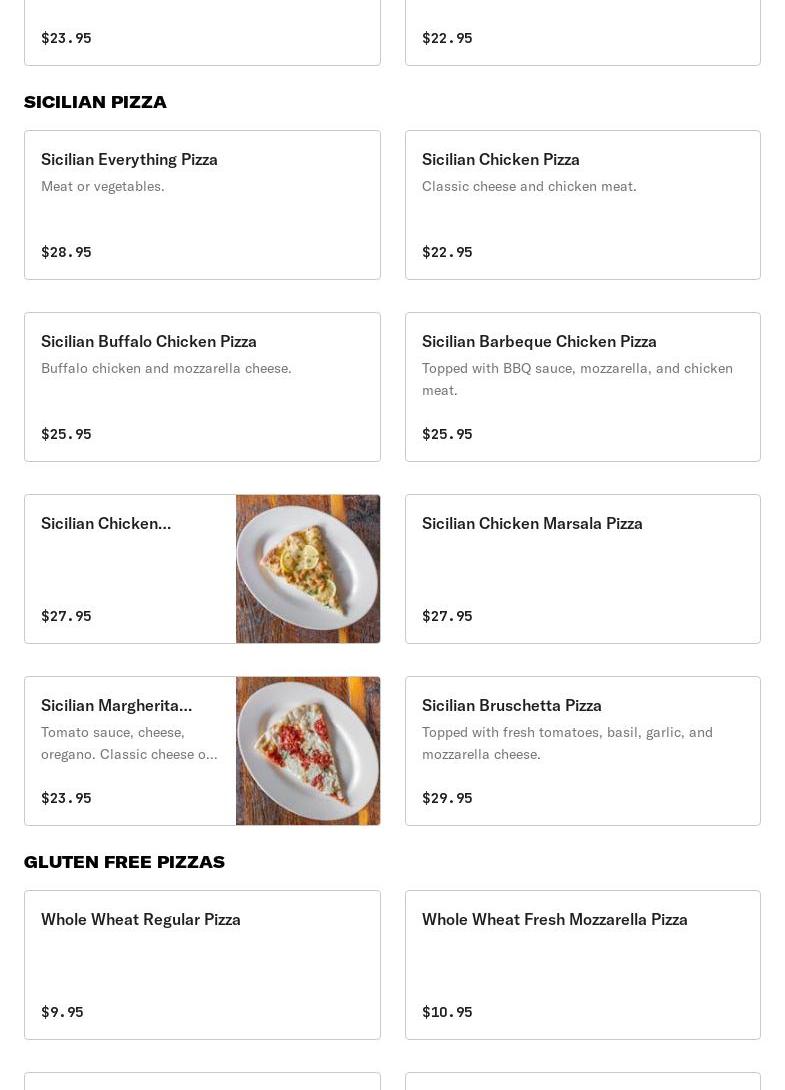Open the Sicilian Chicken Marsala Pizza item

coord(582,569)
